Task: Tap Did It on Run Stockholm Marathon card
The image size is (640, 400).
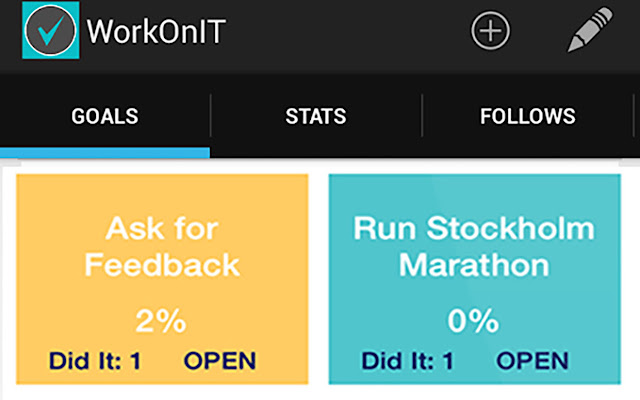Action: [x=408, y=360]
